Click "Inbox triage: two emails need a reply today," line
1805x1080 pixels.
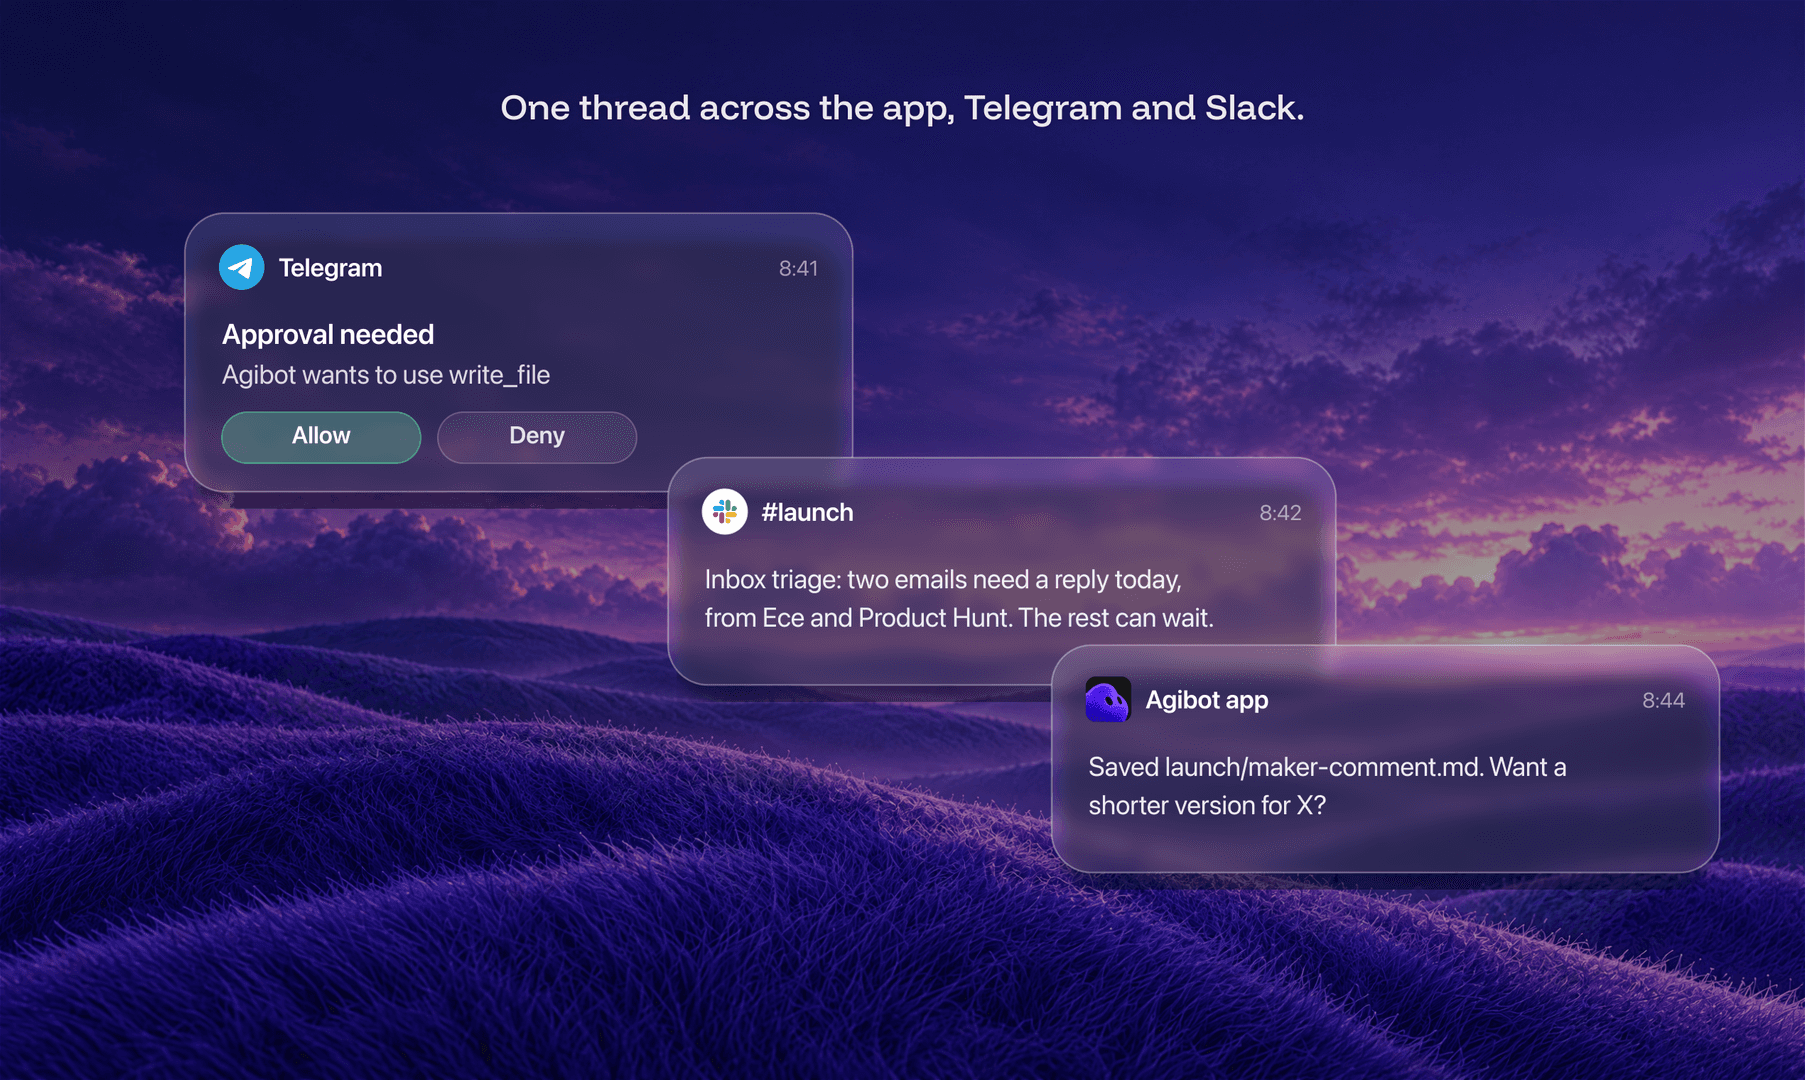pyautogui.click(x=943, y=580)
